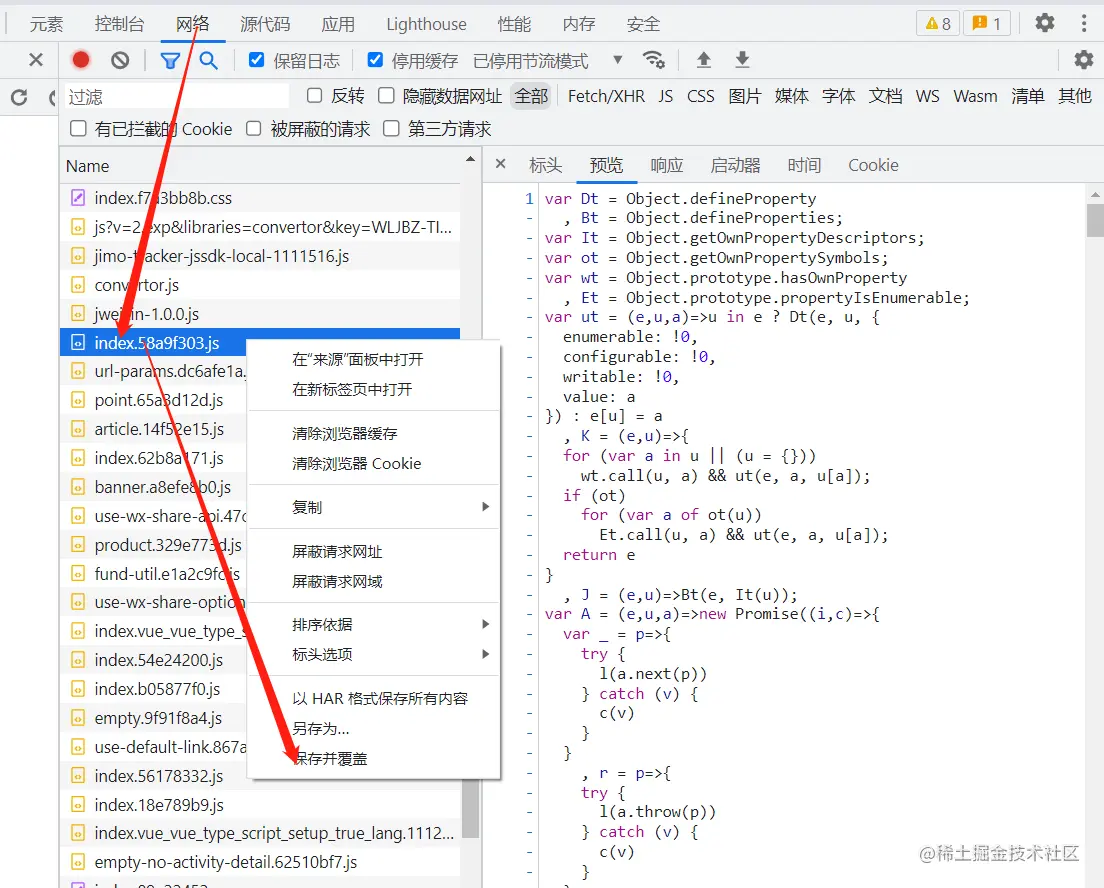This screenshot has height=888, width=1104.
Task: Choose 在新标签页中打开 menu entry
Action: tap(374, 389)
